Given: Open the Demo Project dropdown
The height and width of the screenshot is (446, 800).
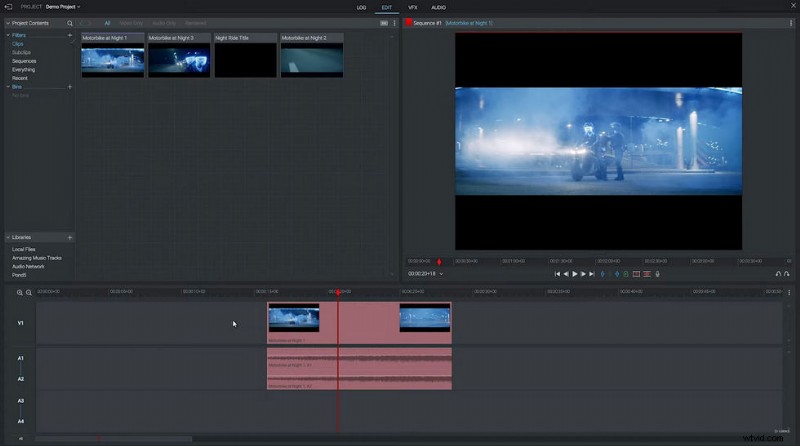Looking at the screenshot, I should tap(63, 7).
